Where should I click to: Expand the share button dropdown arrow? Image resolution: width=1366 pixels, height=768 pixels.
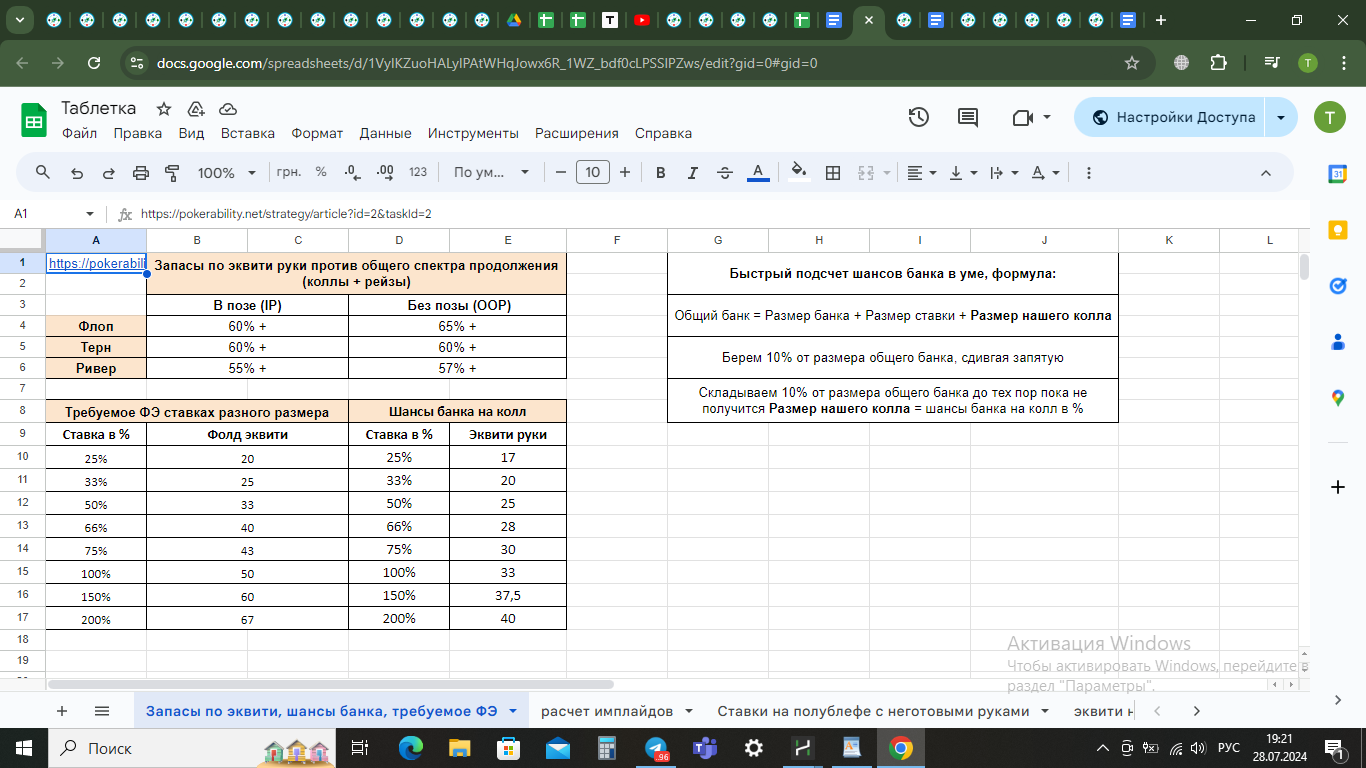1281,117
